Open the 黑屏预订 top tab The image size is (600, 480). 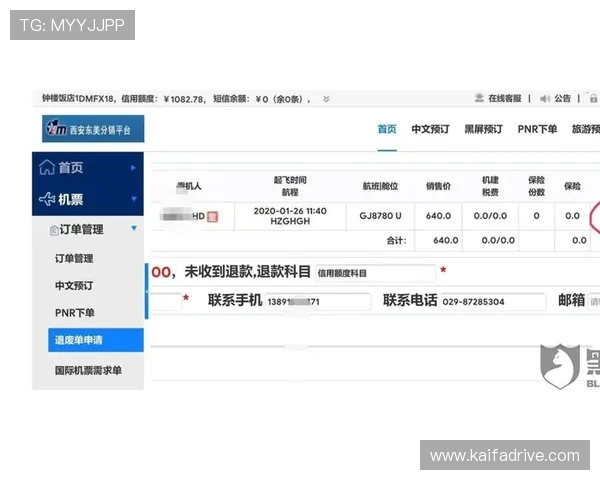(483, 129)
